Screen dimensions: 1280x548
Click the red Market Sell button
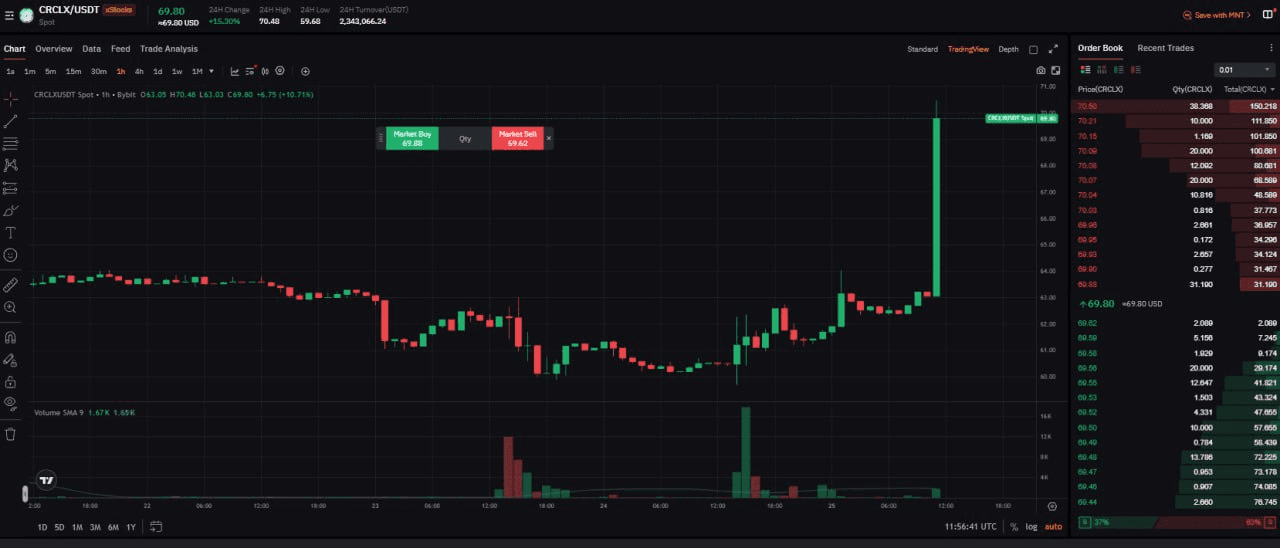point(517,139)
